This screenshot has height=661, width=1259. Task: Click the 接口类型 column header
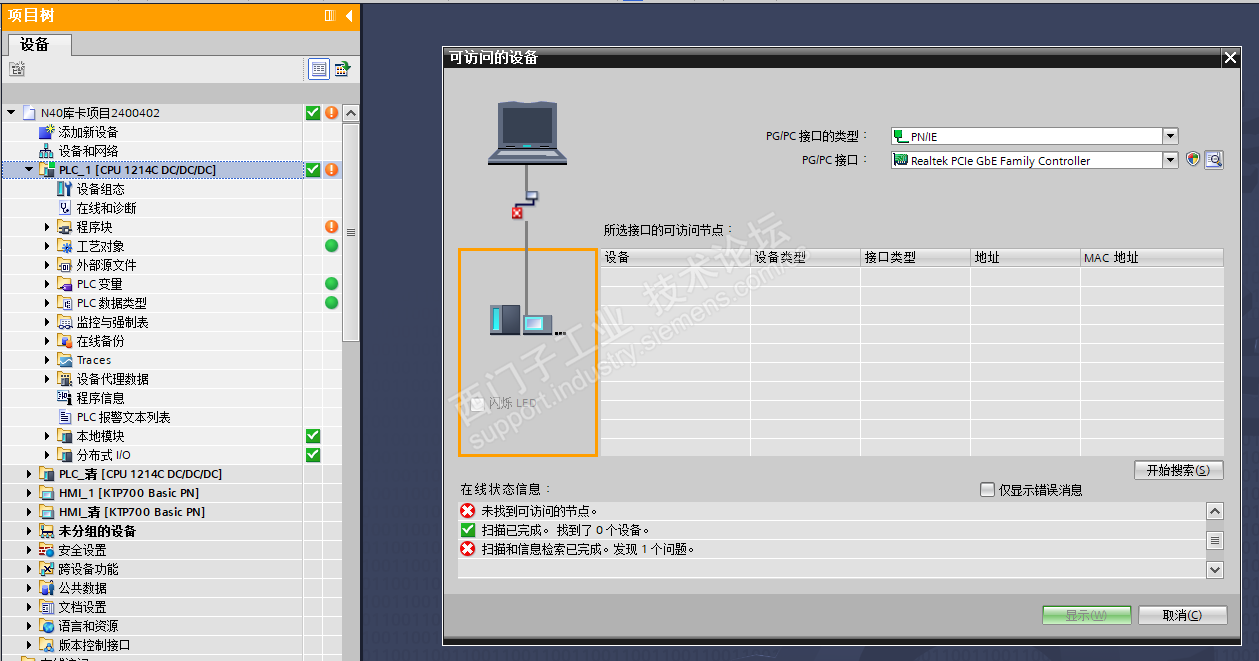coord(915,257)
